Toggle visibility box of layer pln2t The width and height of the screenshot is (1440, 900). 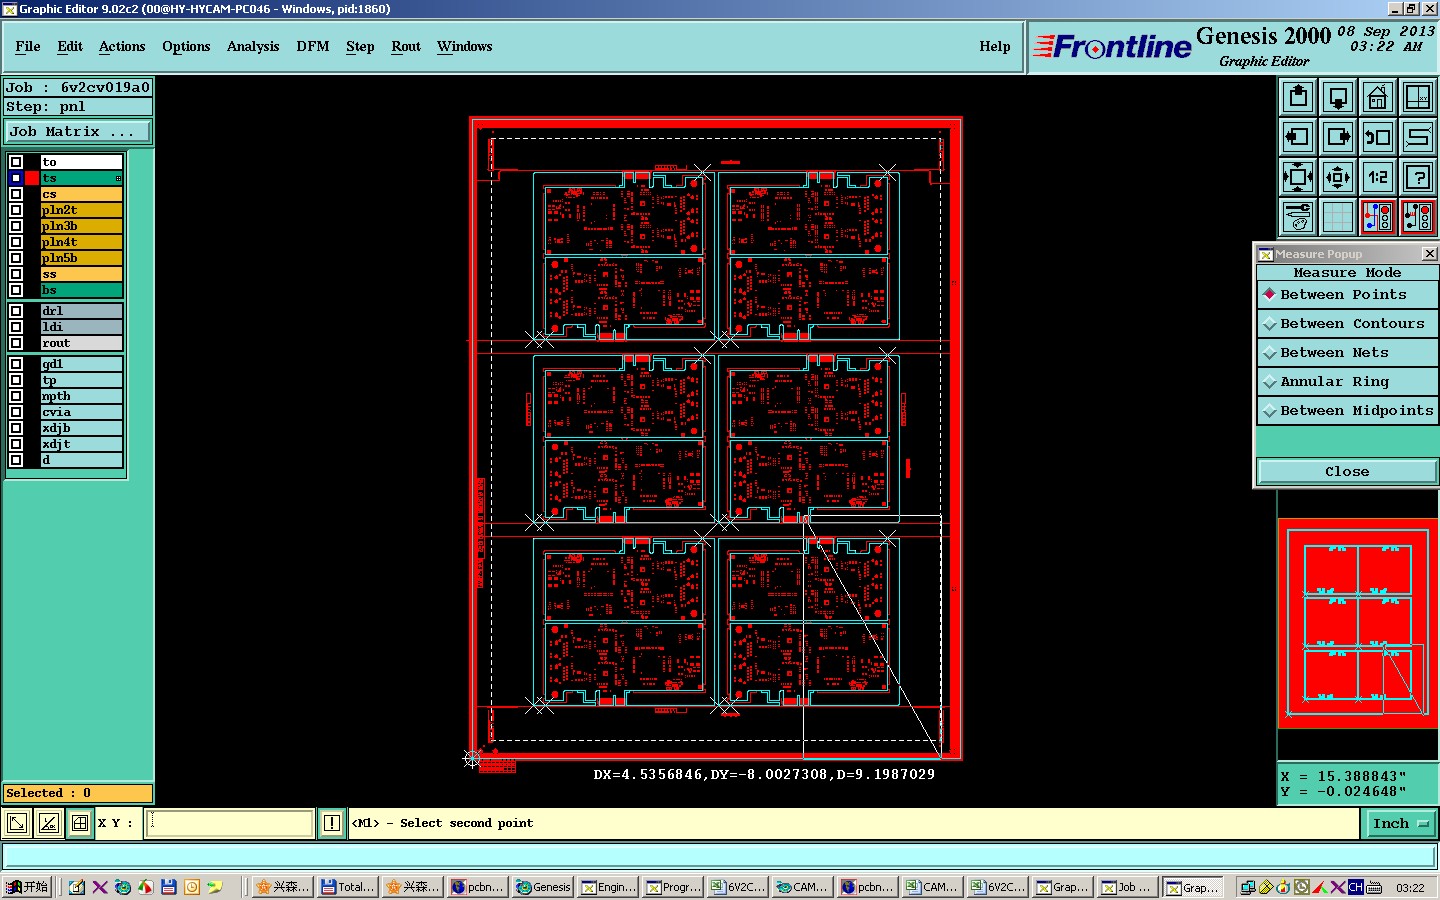point(16,210)
